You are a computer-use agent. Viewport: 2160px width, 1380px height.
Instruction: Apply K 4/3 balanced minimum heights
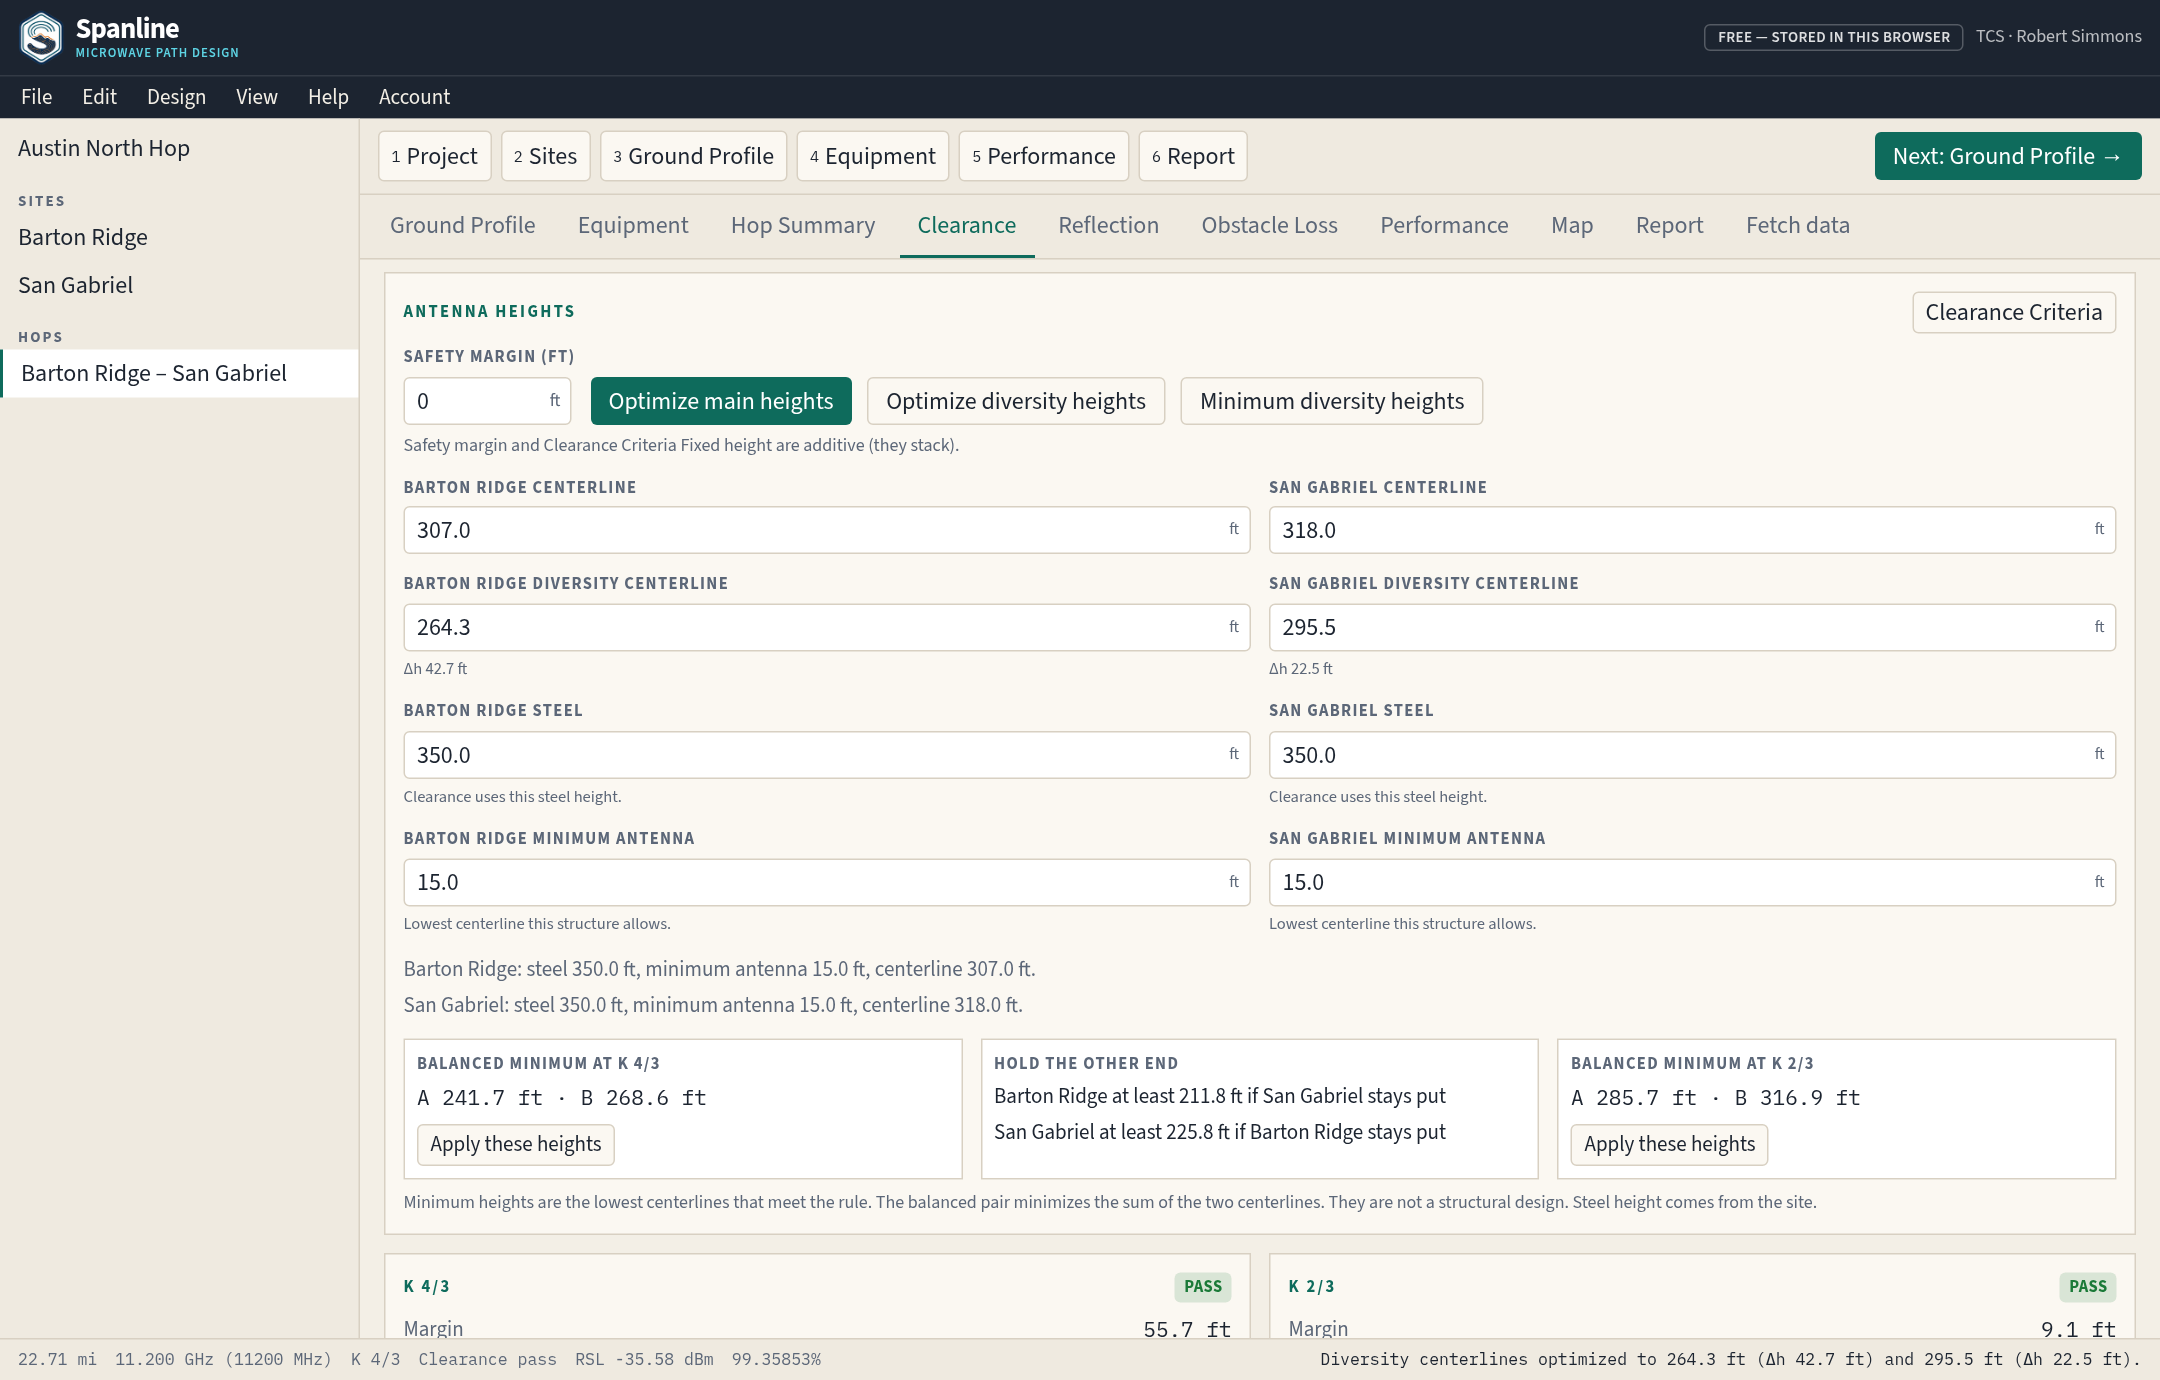[516, 1144]
